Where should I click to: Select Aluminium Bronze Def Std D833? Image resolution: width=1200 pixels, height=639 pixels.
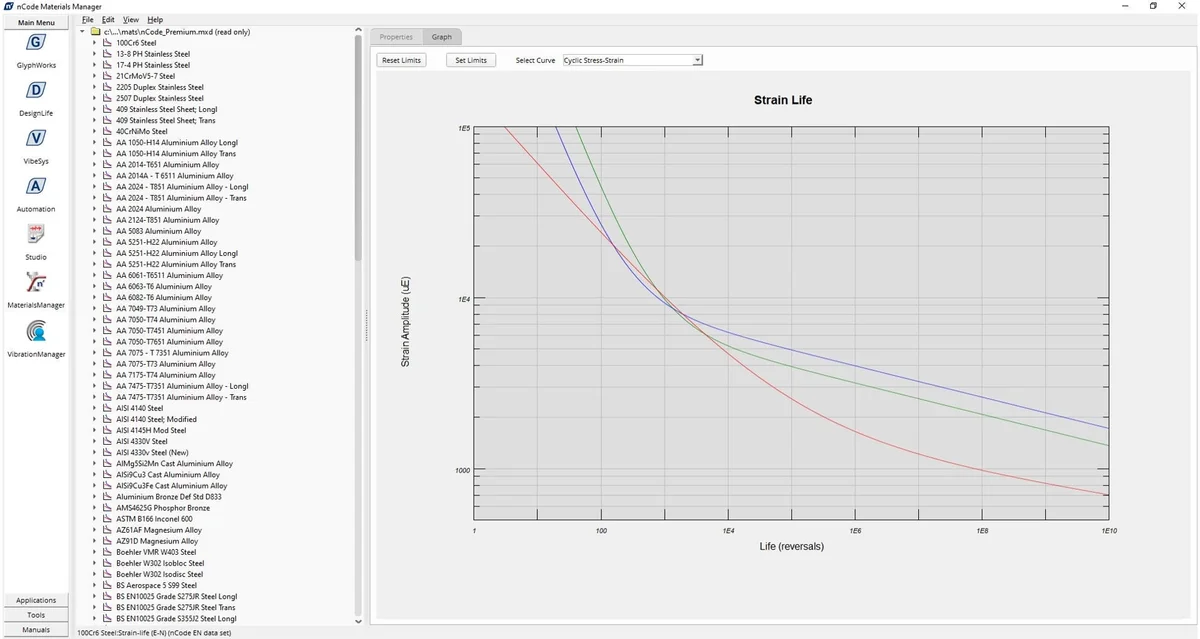pyautogui.click(x=169, y=497)
